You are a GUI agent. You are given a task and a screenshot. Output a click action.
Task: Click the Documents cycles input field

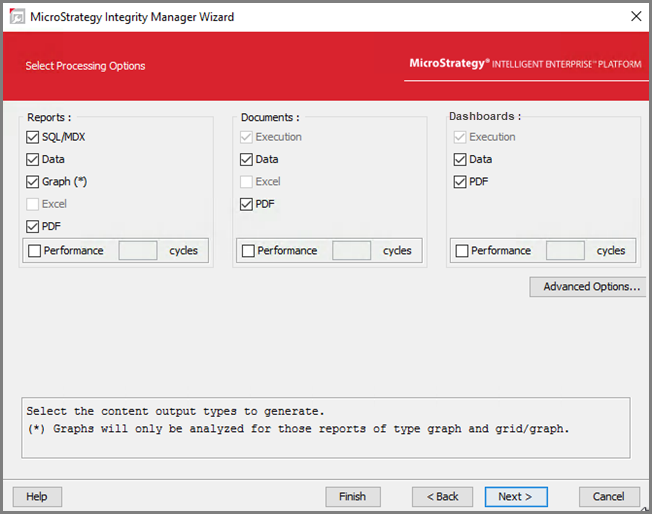coord(351,251)
